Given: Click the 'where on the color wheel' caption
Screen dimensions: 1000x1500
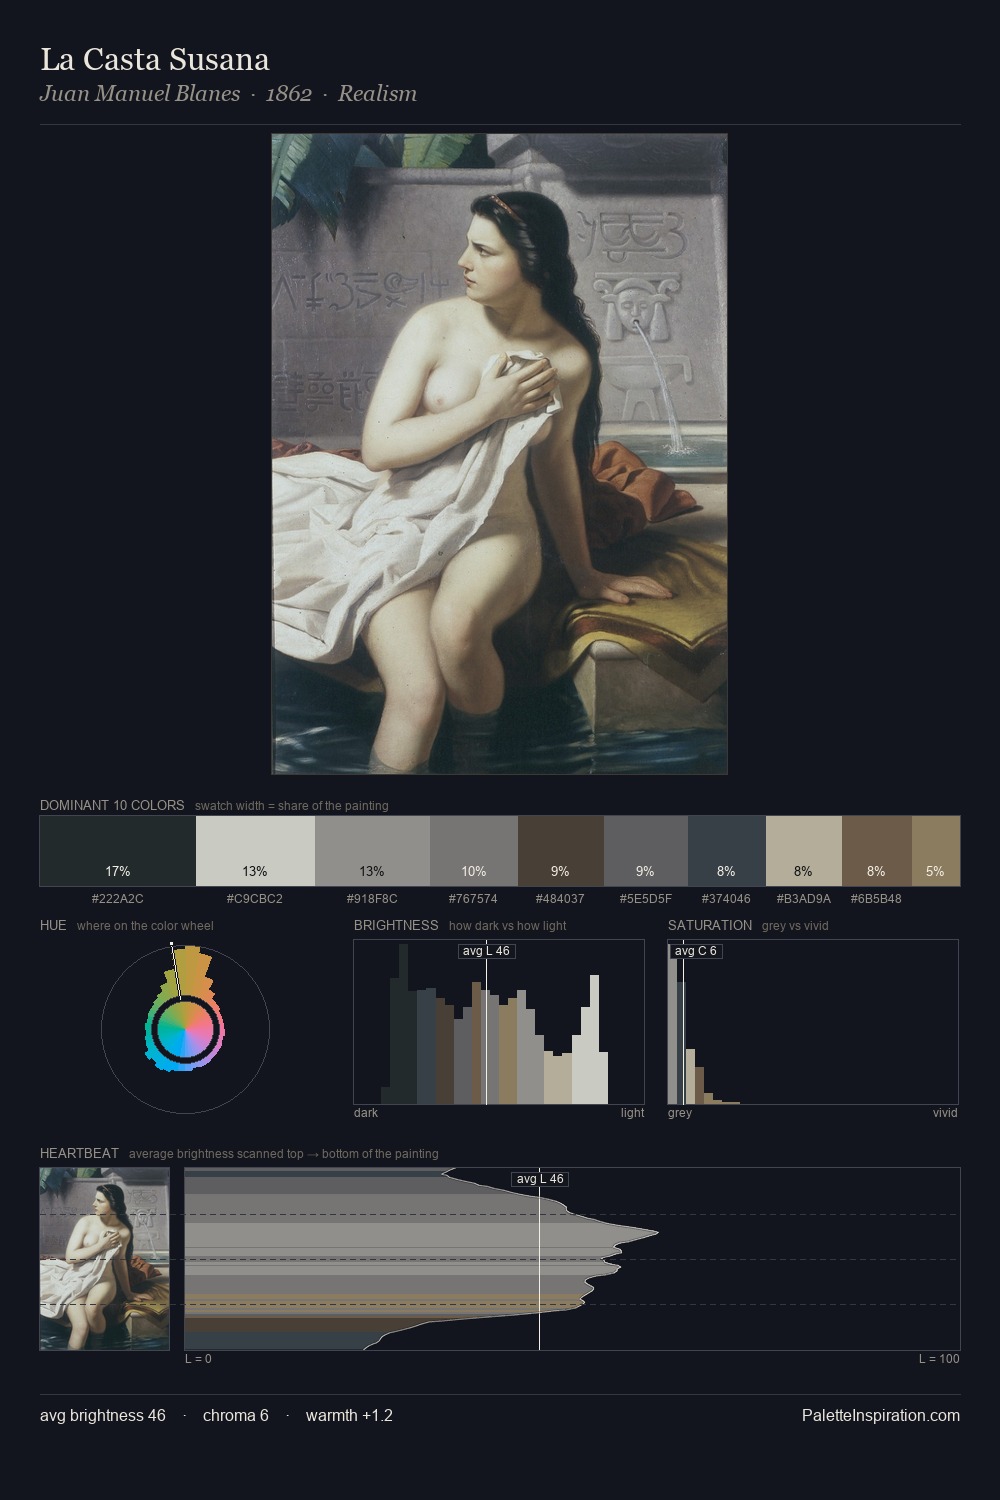Looking at the screenshot, I should click(145, 926).
